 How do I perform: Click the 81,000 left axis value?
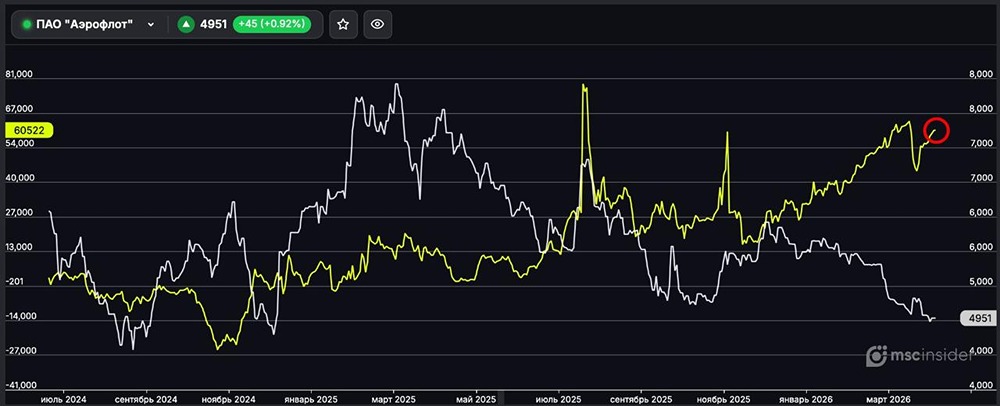pos(18,75)
